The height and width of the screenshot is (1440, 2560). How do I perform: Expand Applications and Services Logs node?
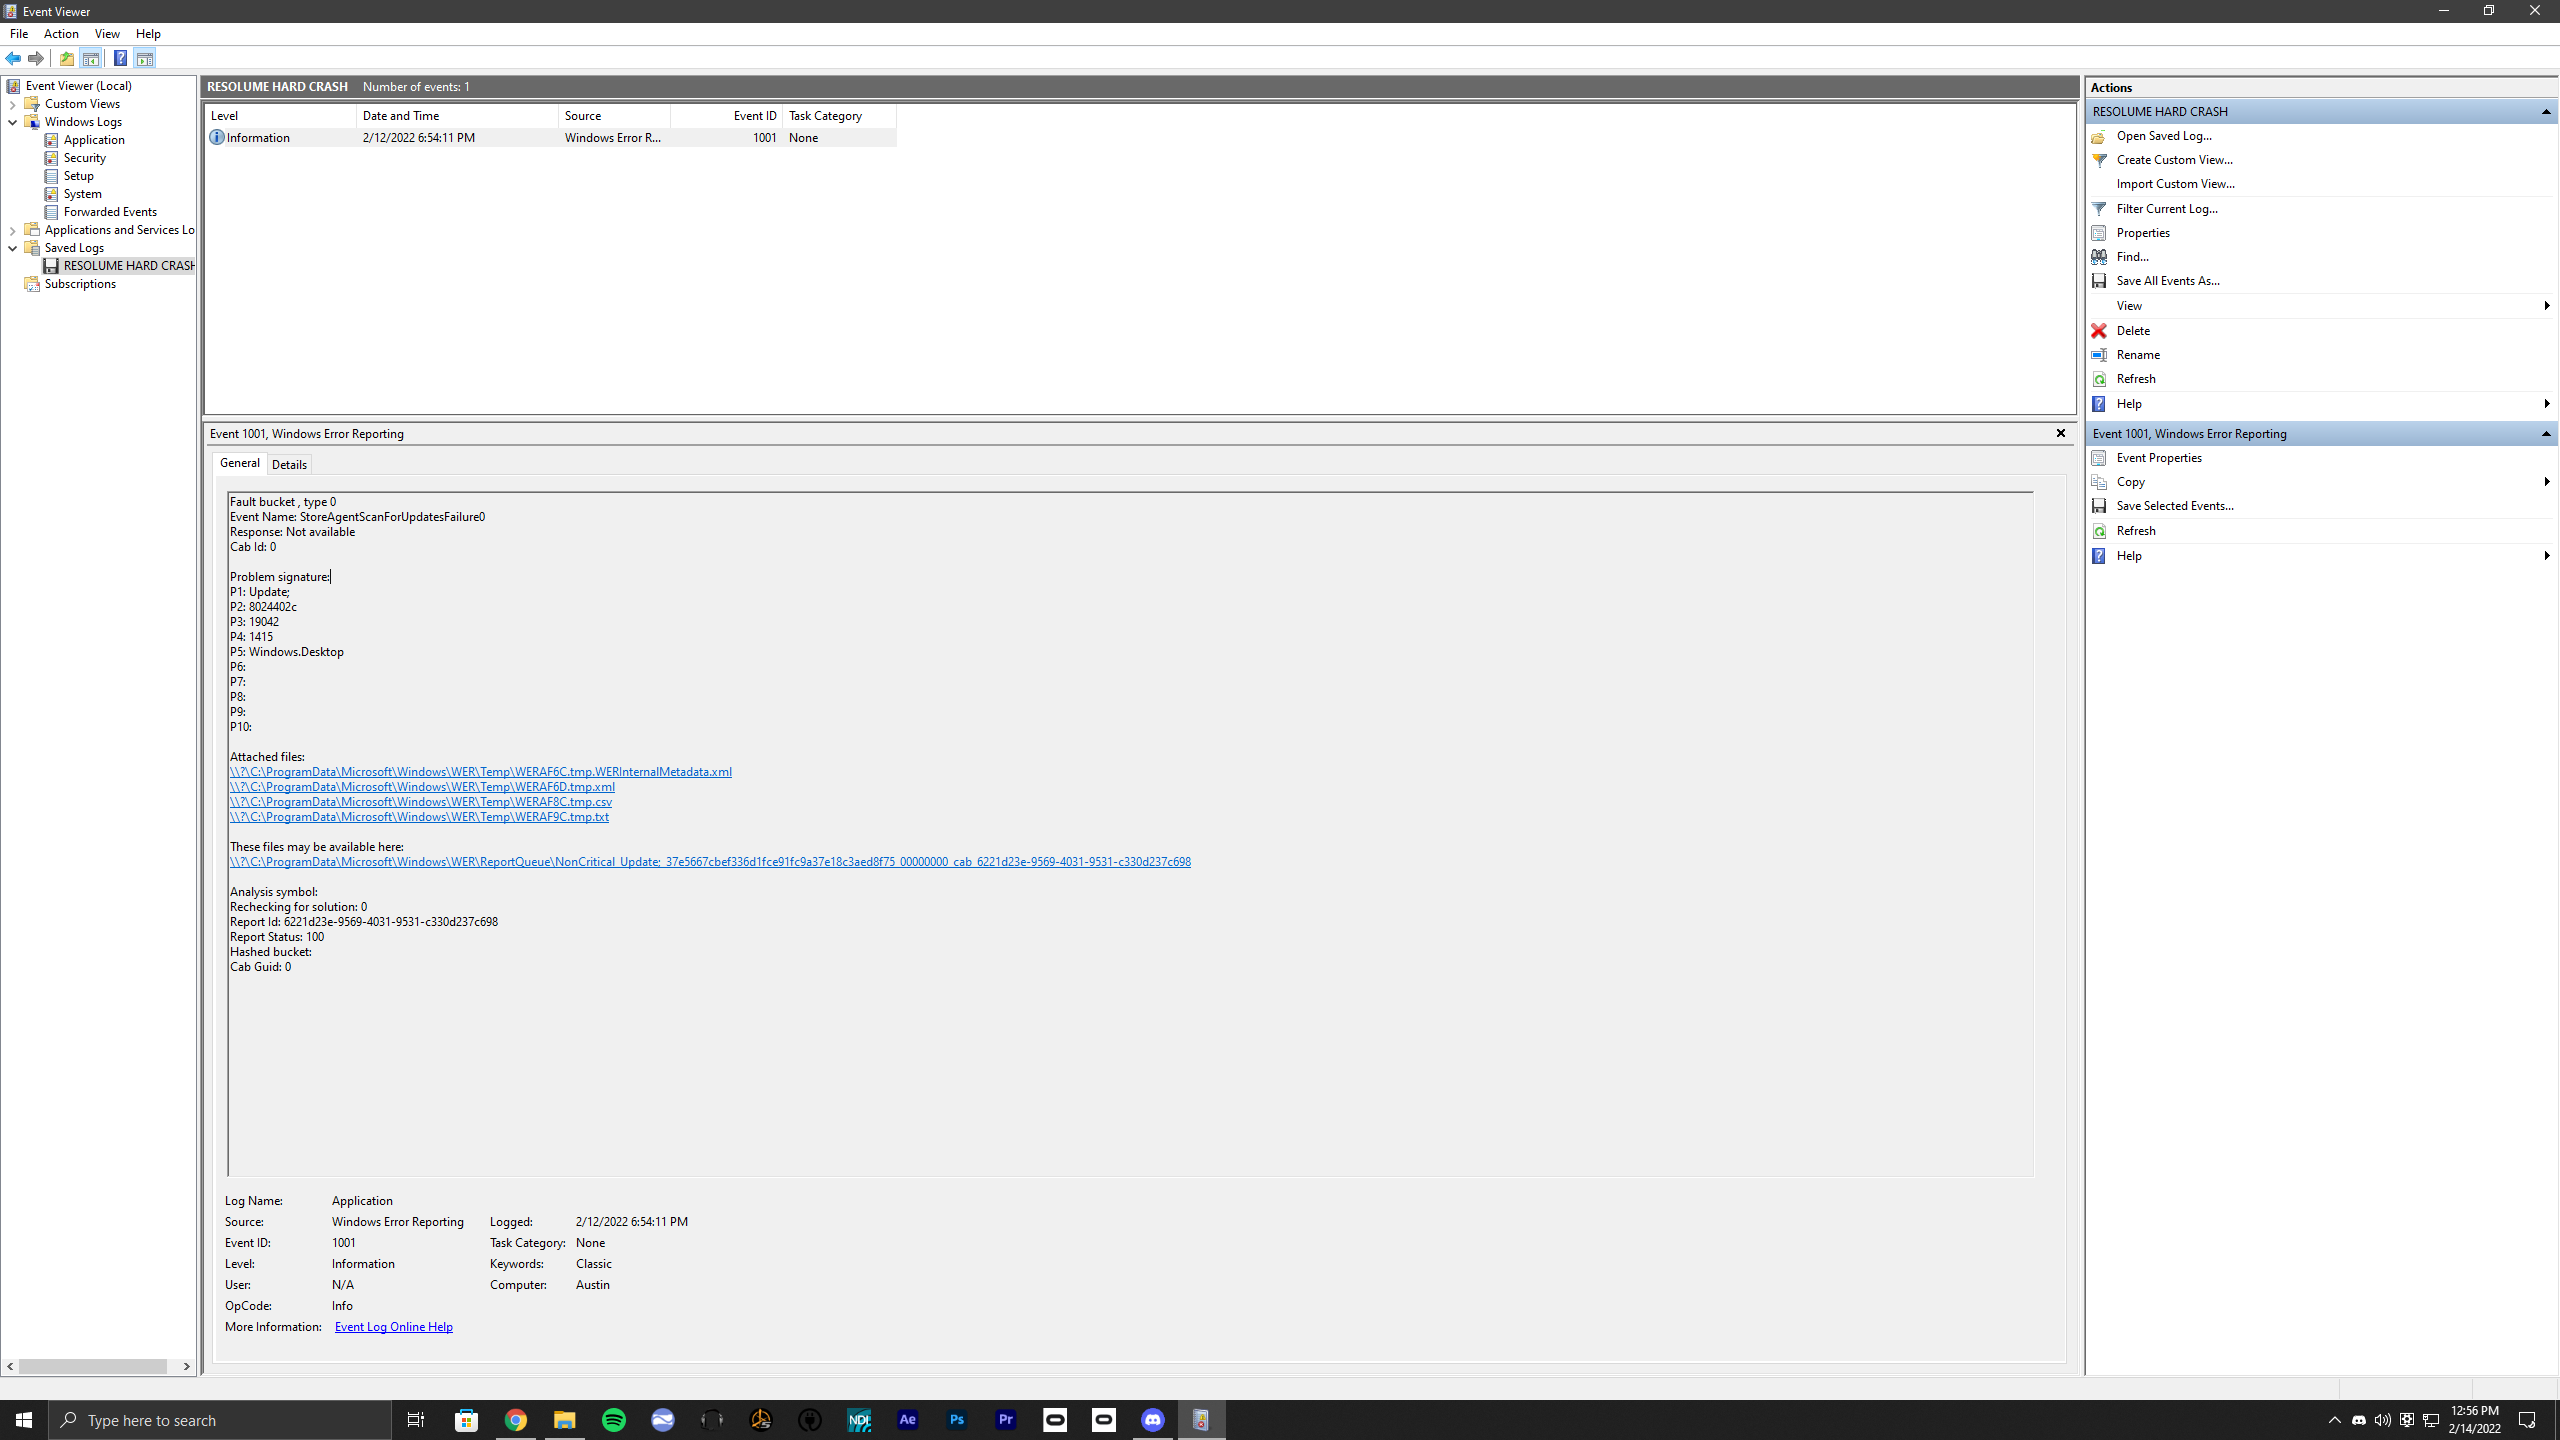pos(12,230)
